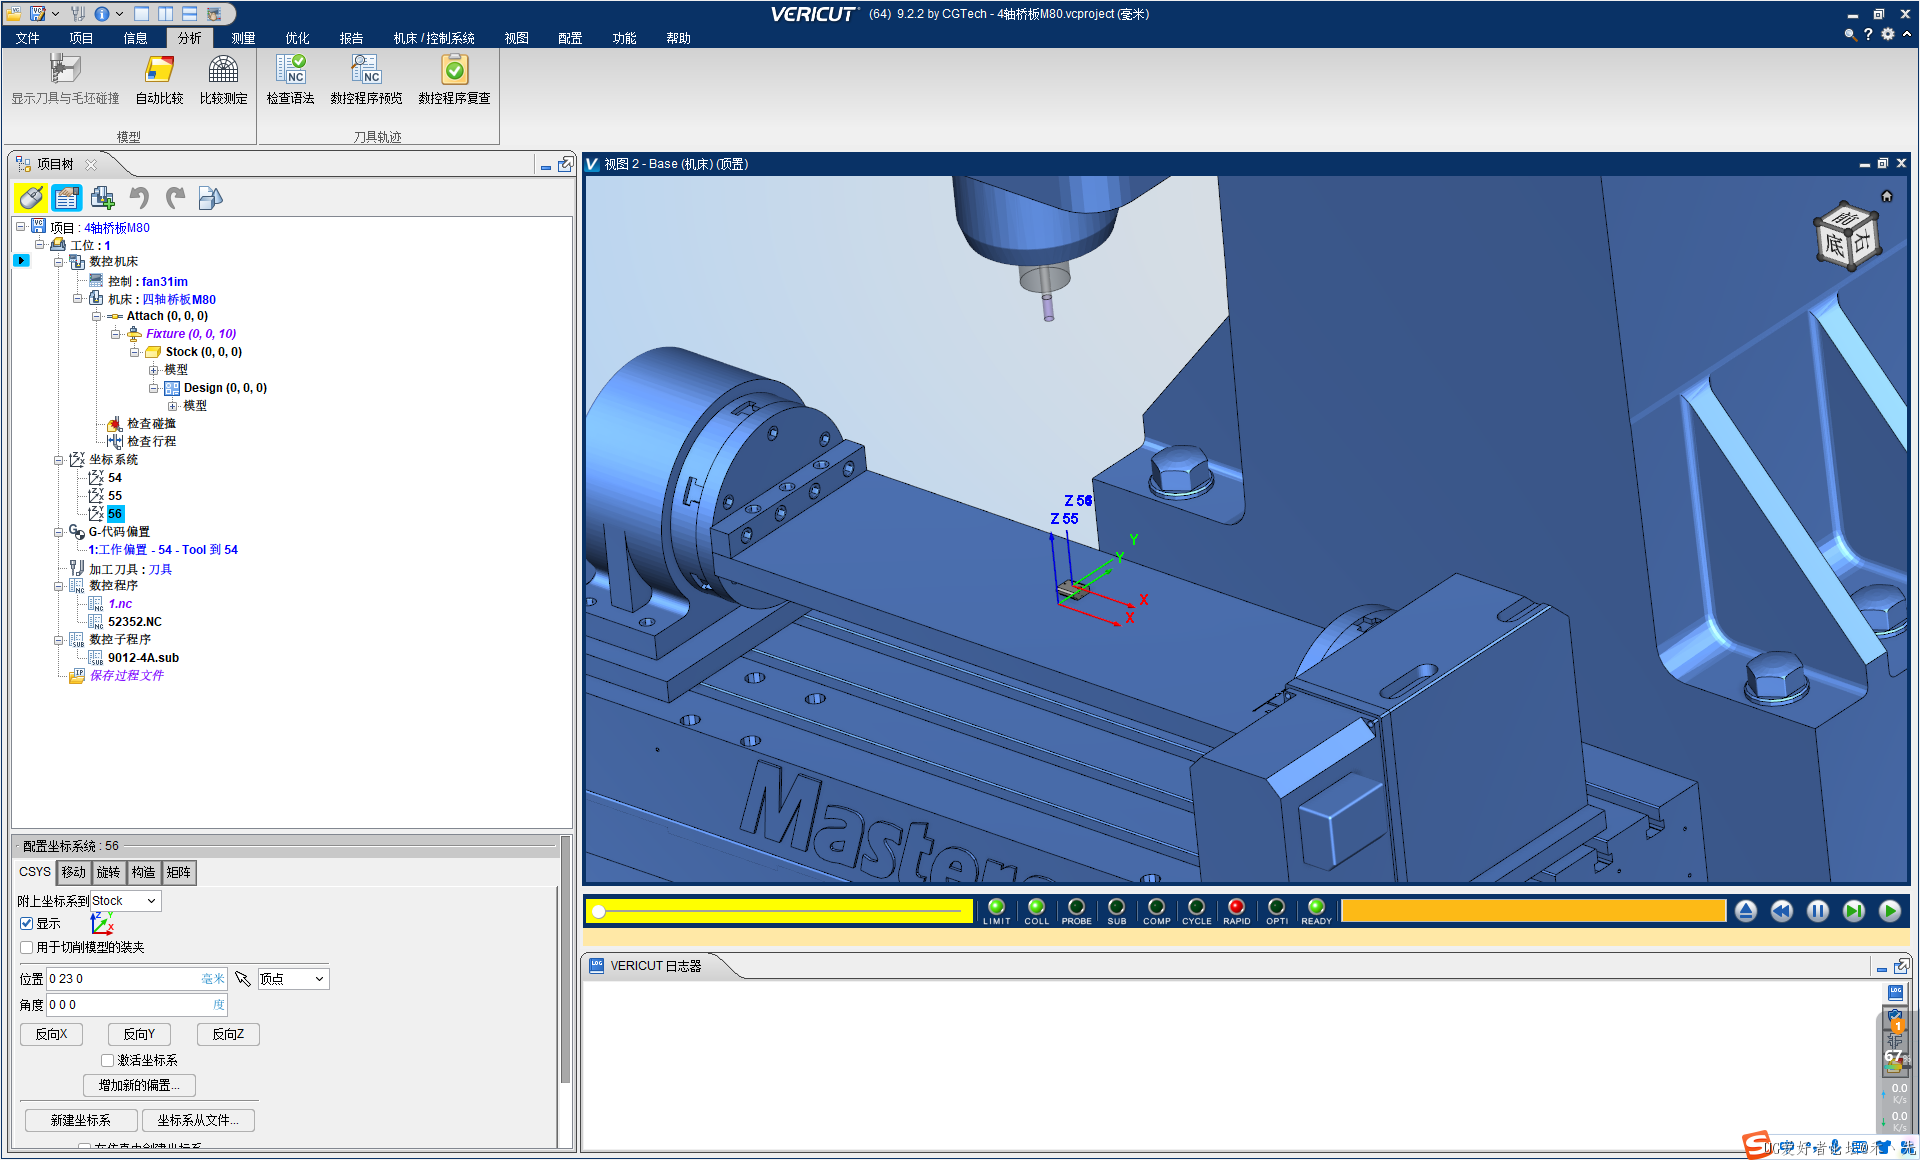Click add machine setup icon in project tree
The height and width of the screenshot is (1160, 1920).
coord(102,198)
